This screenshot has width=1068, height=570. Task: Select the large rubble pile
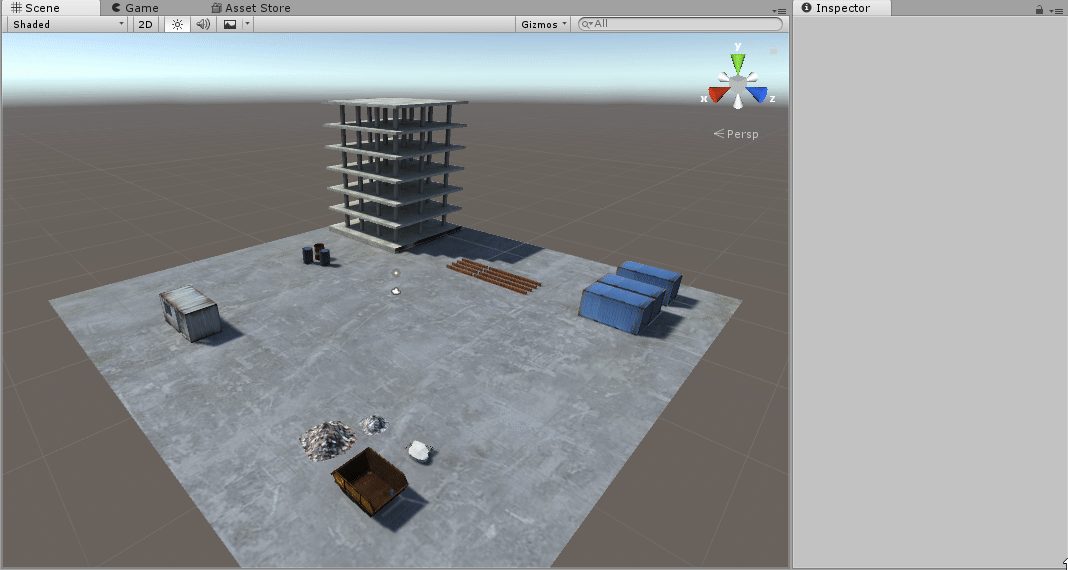pos(328,441)
